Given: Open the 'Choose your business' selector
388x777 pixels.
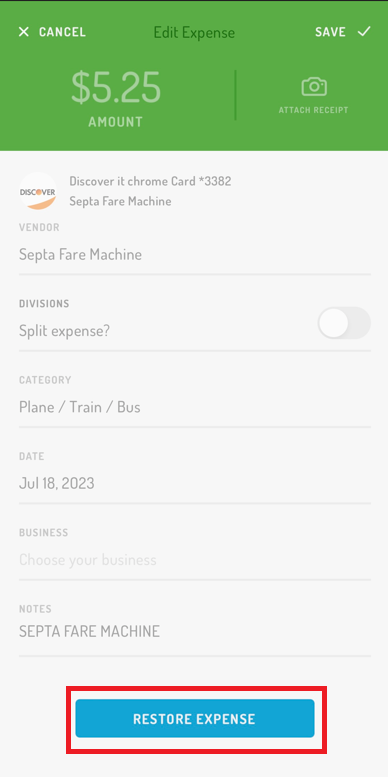Looking at the screenshot, I should [195, 560].
